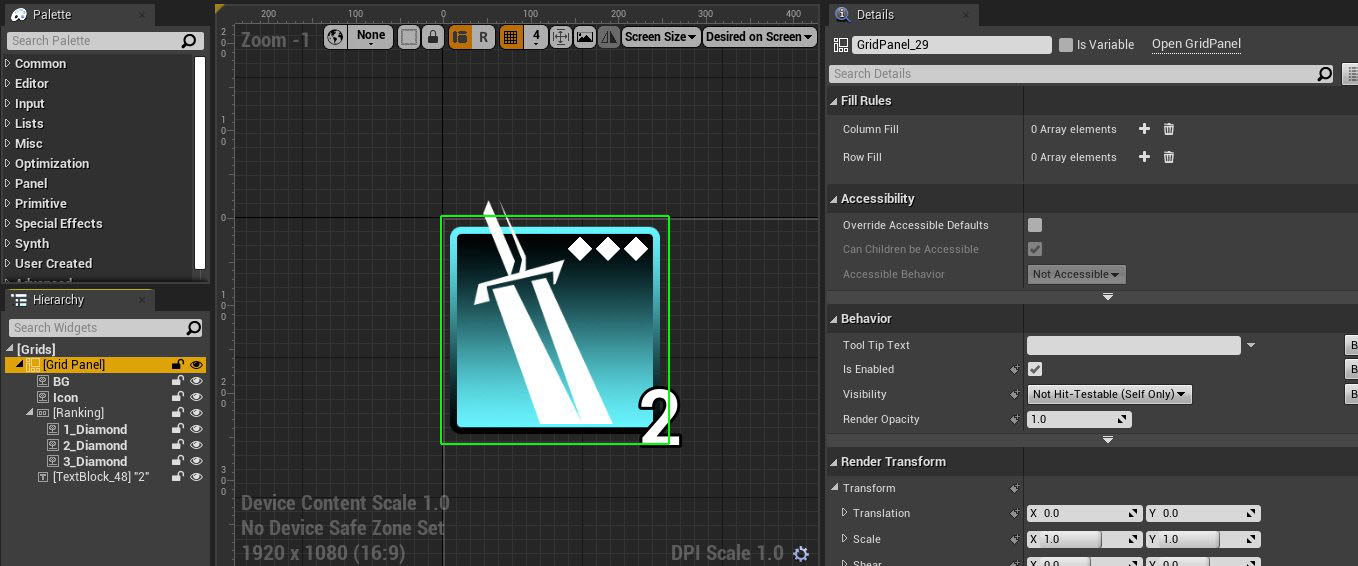Toggle grid snapping icon in viewport toolbar
The height and width of the screenshot is (566, 1358).
coord(510,37)
